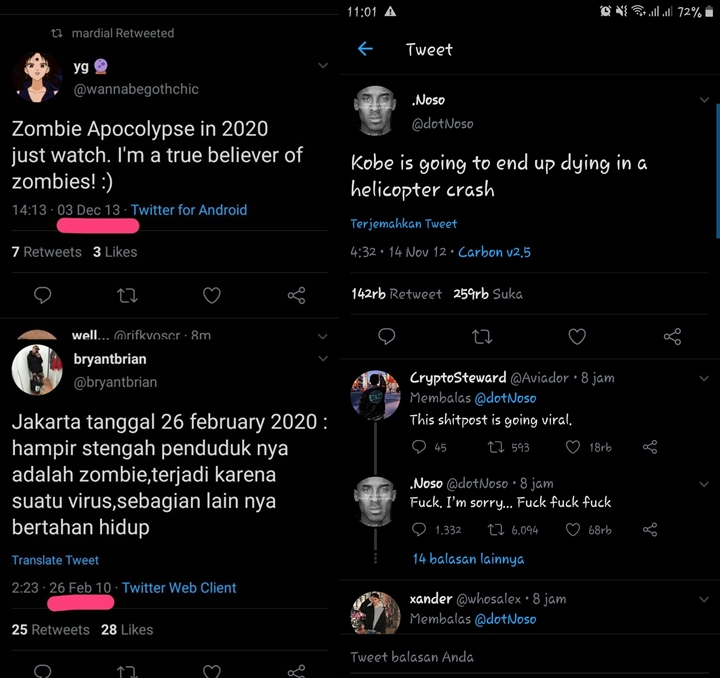The width and height of the screenshot is (720, 678).
Task: Reply to yg's Zombie Apocolypse tweet
Action: pos(43,296)
